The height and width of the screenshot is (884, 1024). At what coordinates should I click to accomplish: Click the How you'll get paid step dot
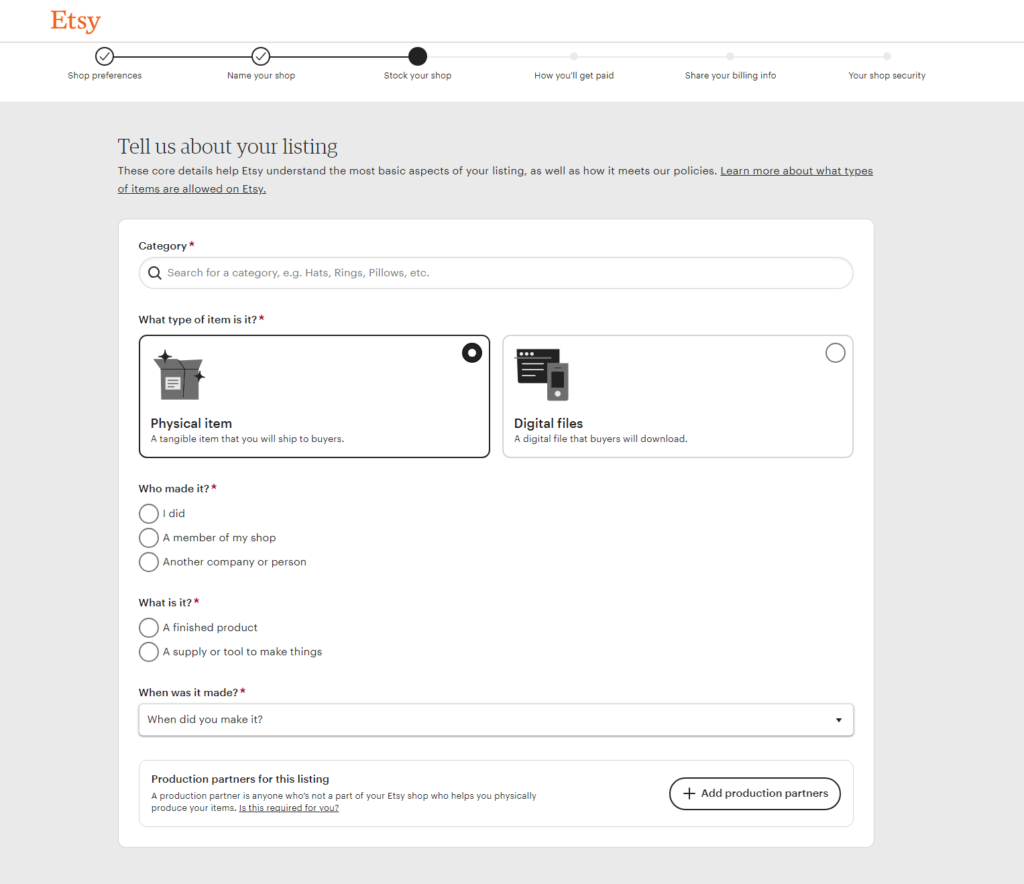[573, 57]
